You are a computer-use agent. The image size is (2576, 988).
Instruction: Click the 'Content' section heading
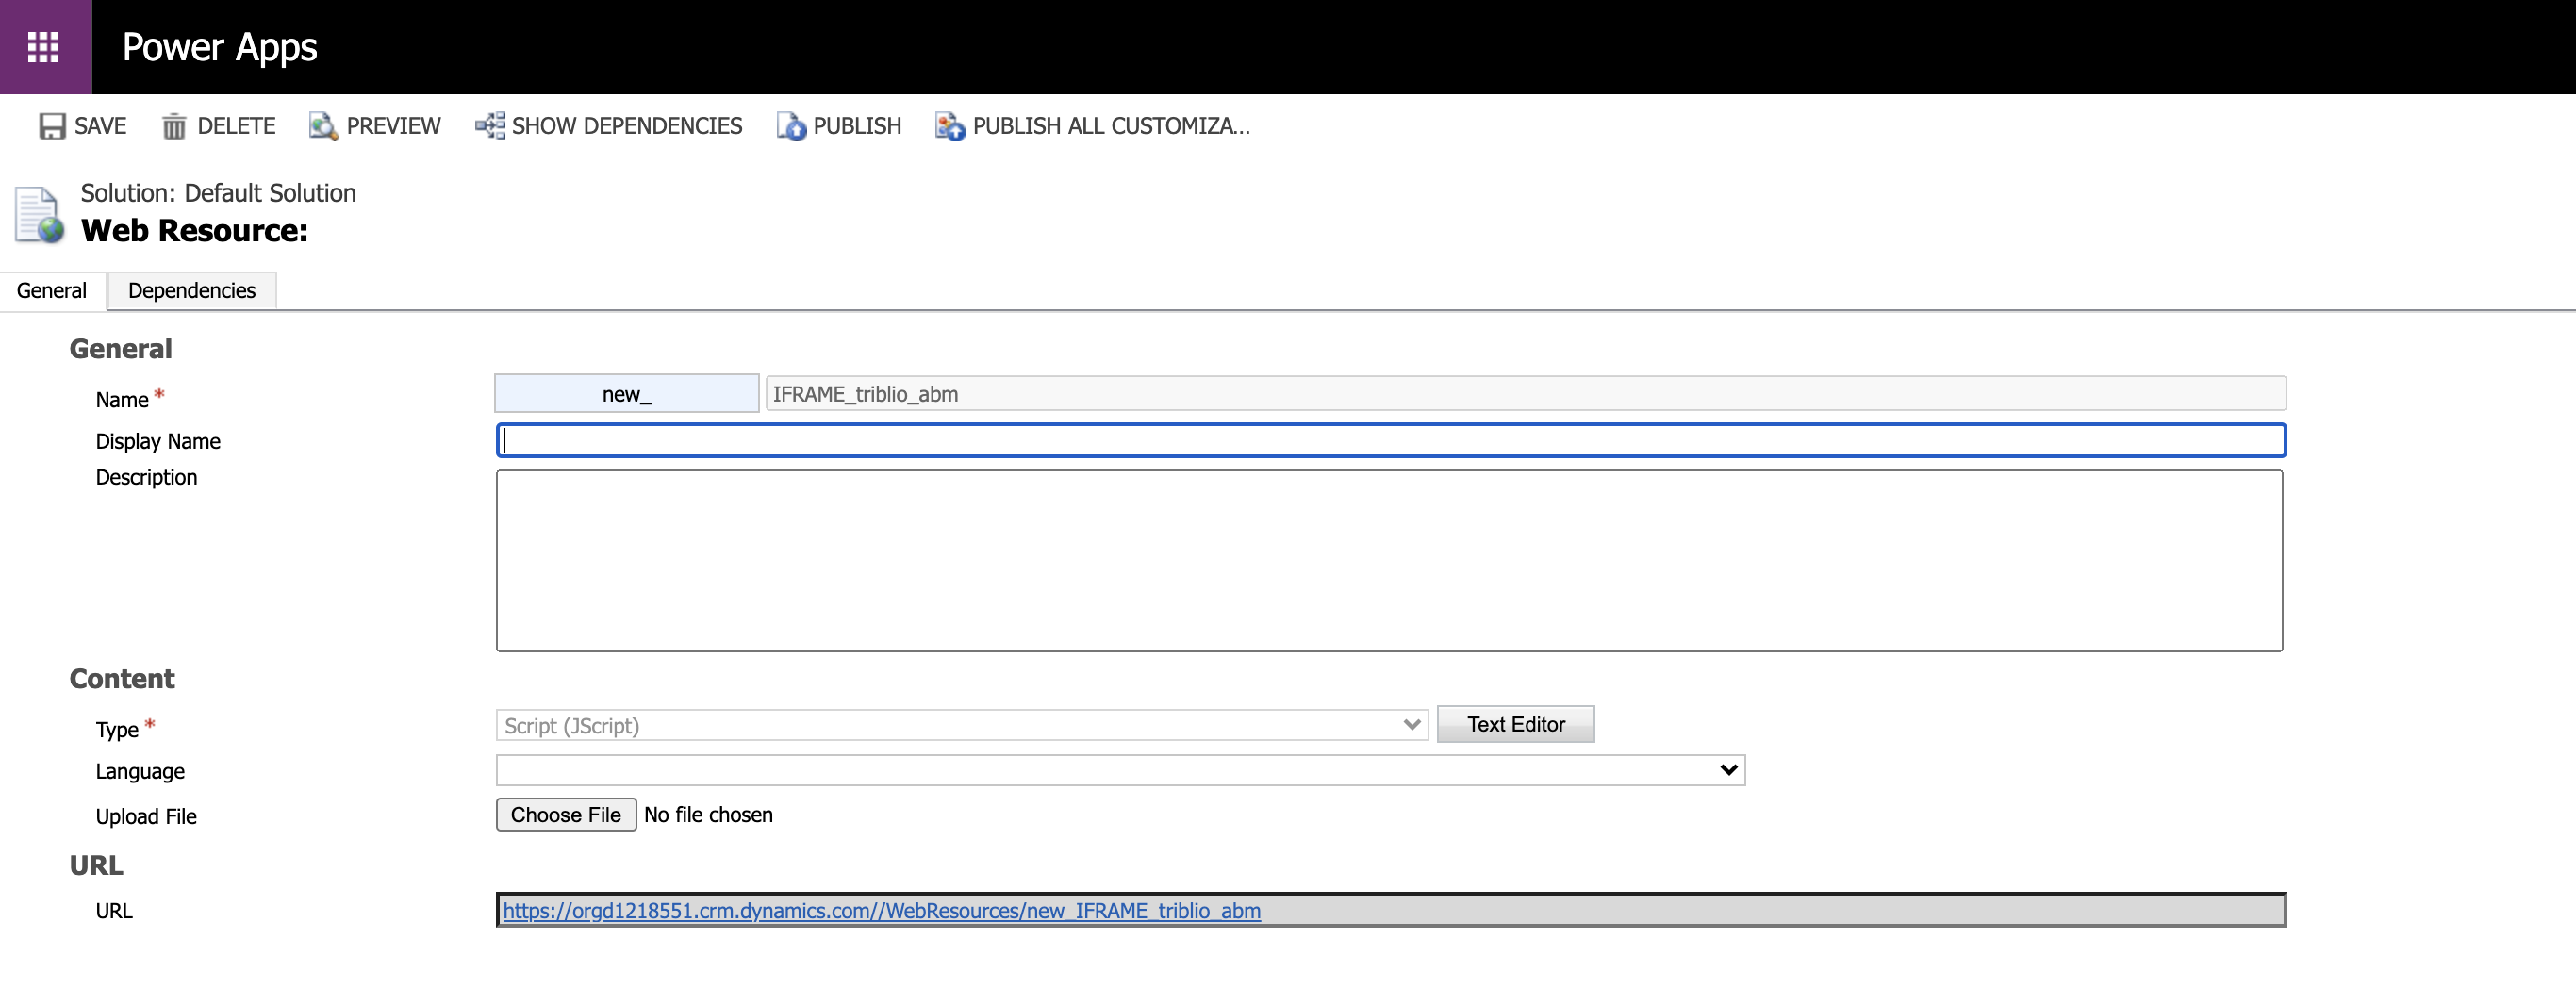coord(122,679)
